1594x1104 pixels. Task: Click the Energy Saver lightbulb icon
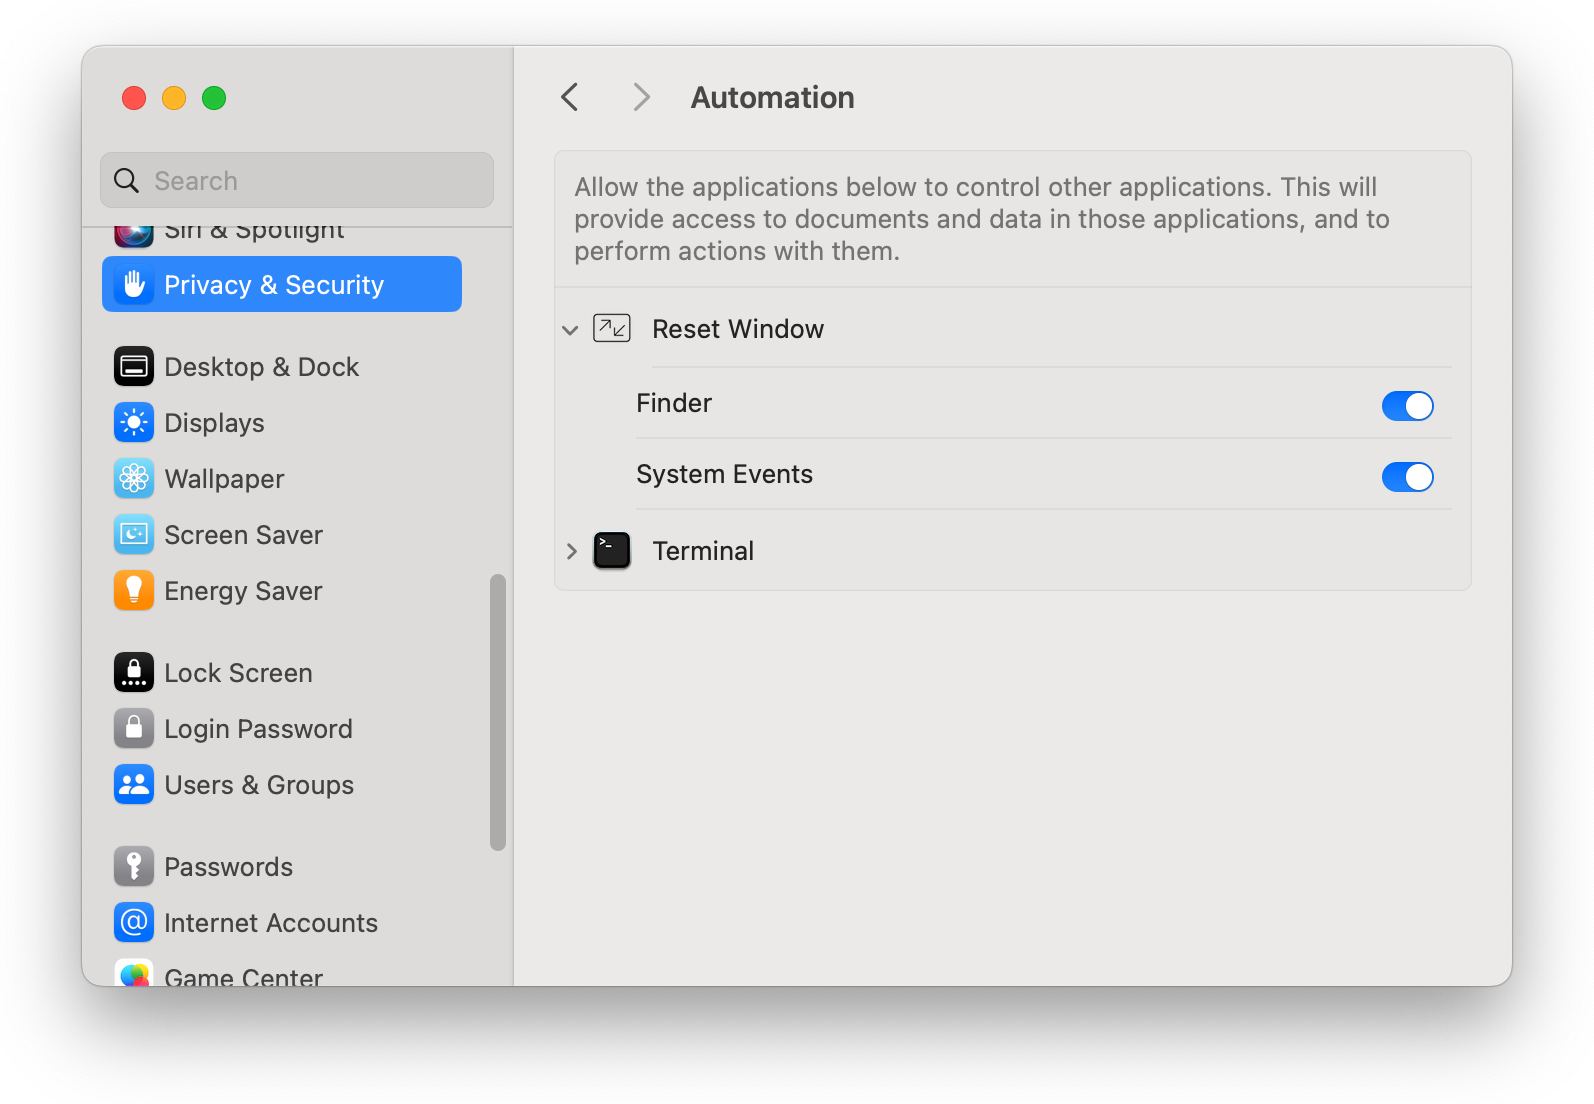[x=134, y=591]
